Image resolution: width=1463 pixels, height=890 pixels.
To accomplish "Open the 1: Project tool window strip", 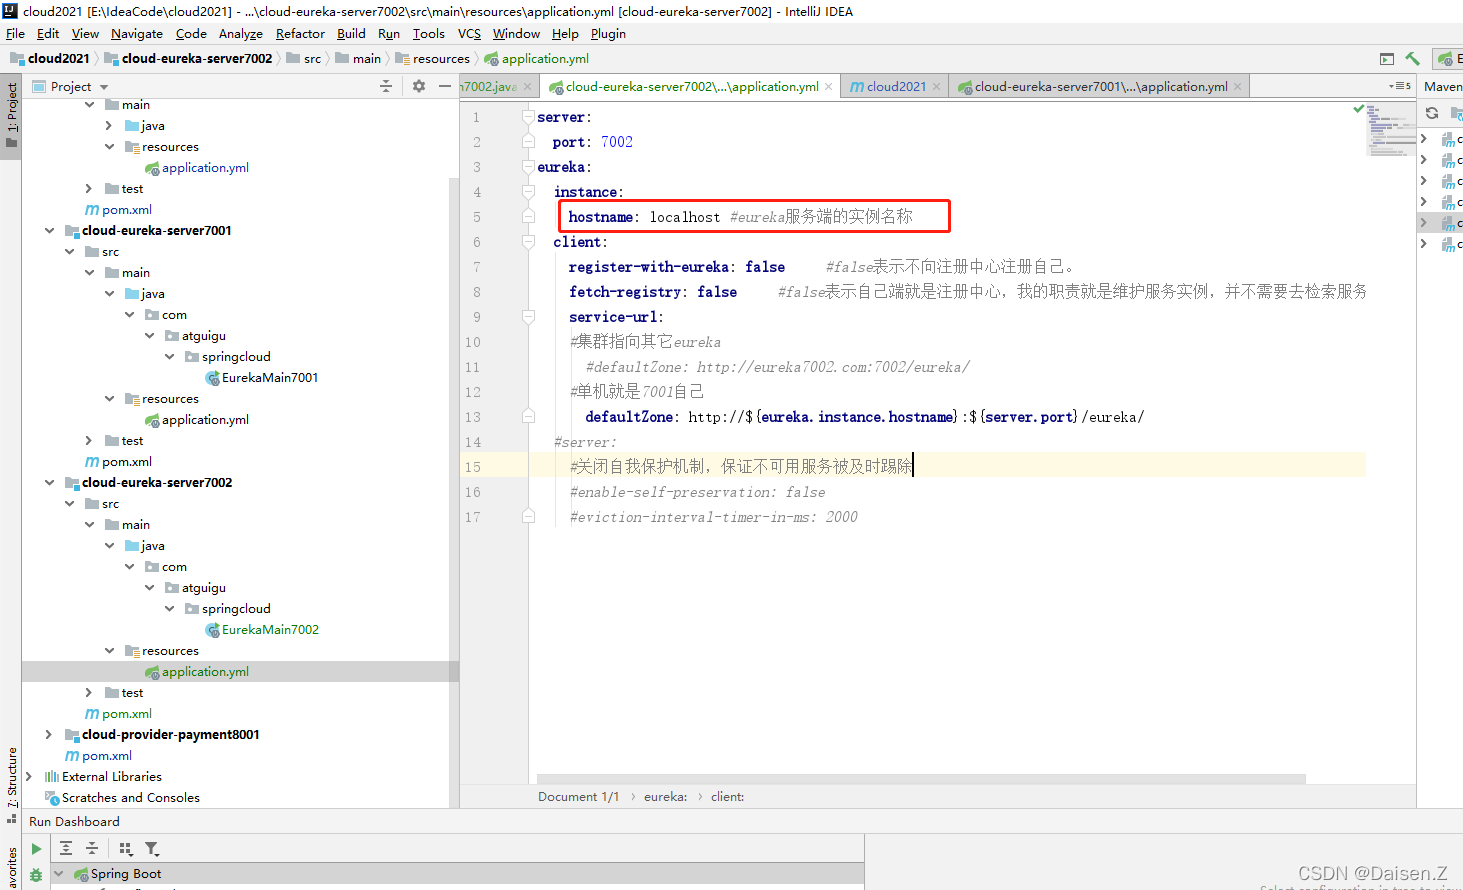I will point(11,114).
